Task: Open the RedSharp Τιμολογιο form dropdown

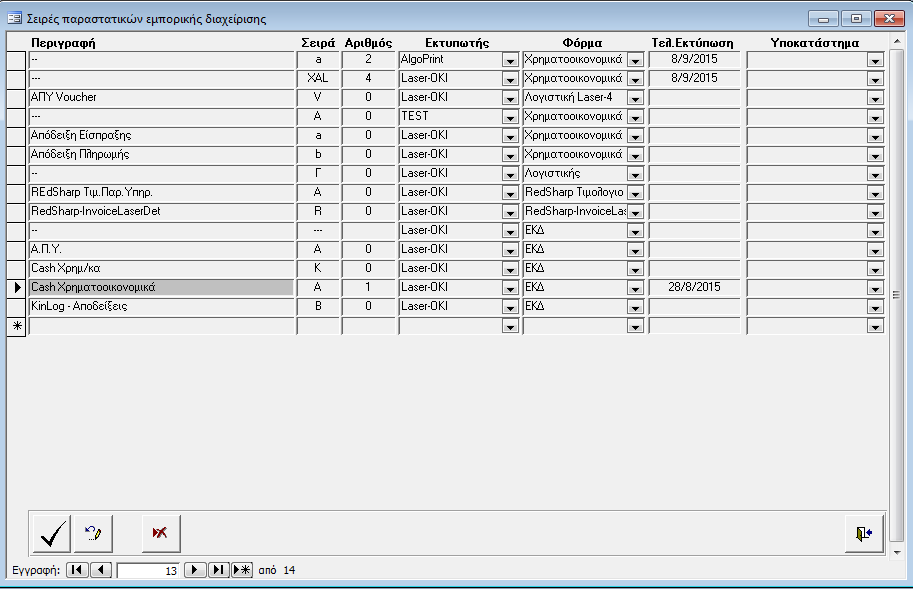Action: click(634, 193)
